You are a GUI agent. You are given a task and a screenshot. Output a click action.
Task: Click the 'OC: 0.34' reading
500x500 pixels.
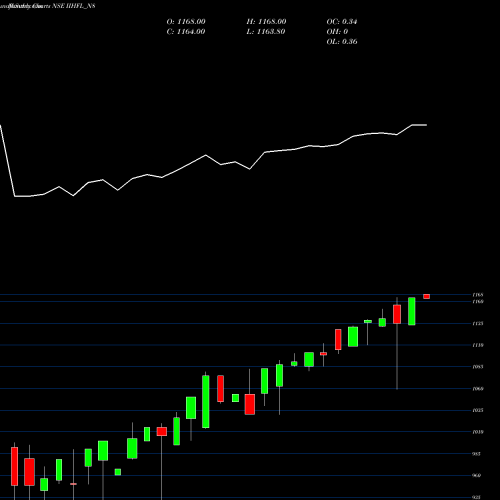tap(342, 22)
